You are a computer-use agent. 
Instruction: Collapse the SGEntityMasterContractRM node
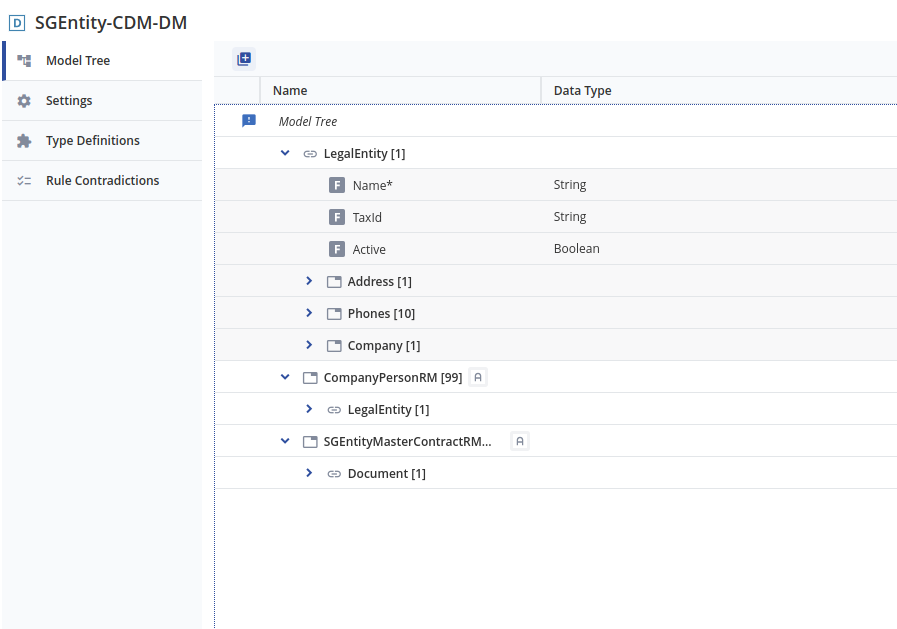285,441
